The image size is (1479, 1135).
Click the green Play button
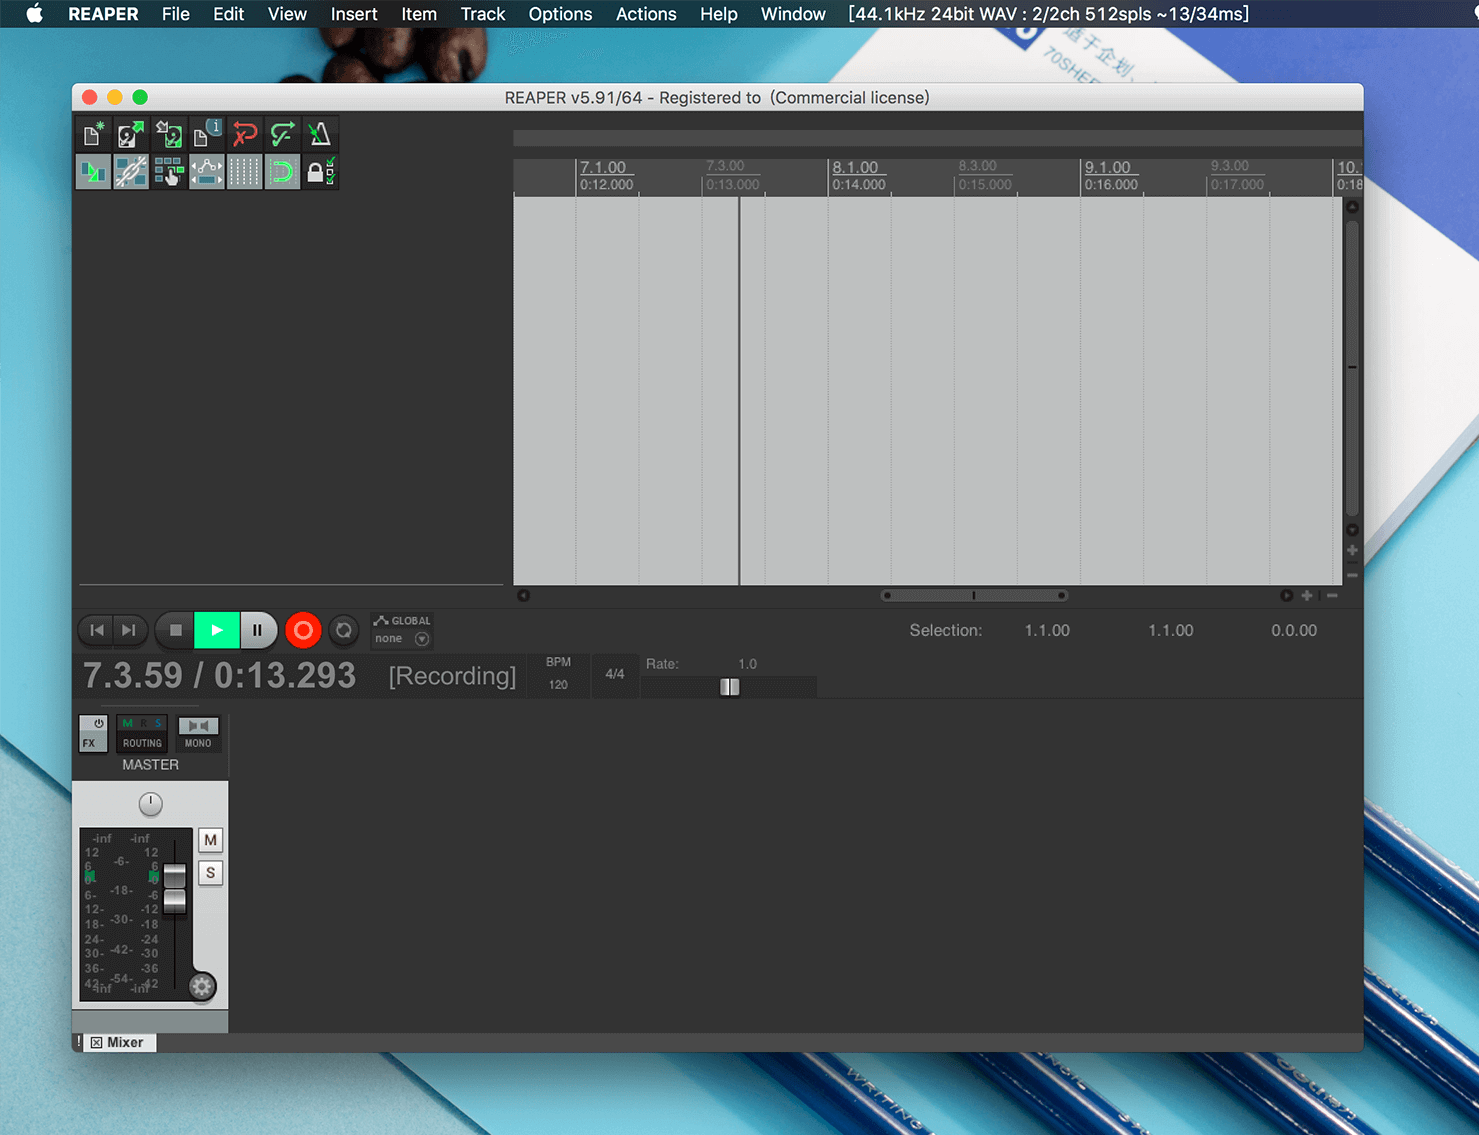[217, 630]
